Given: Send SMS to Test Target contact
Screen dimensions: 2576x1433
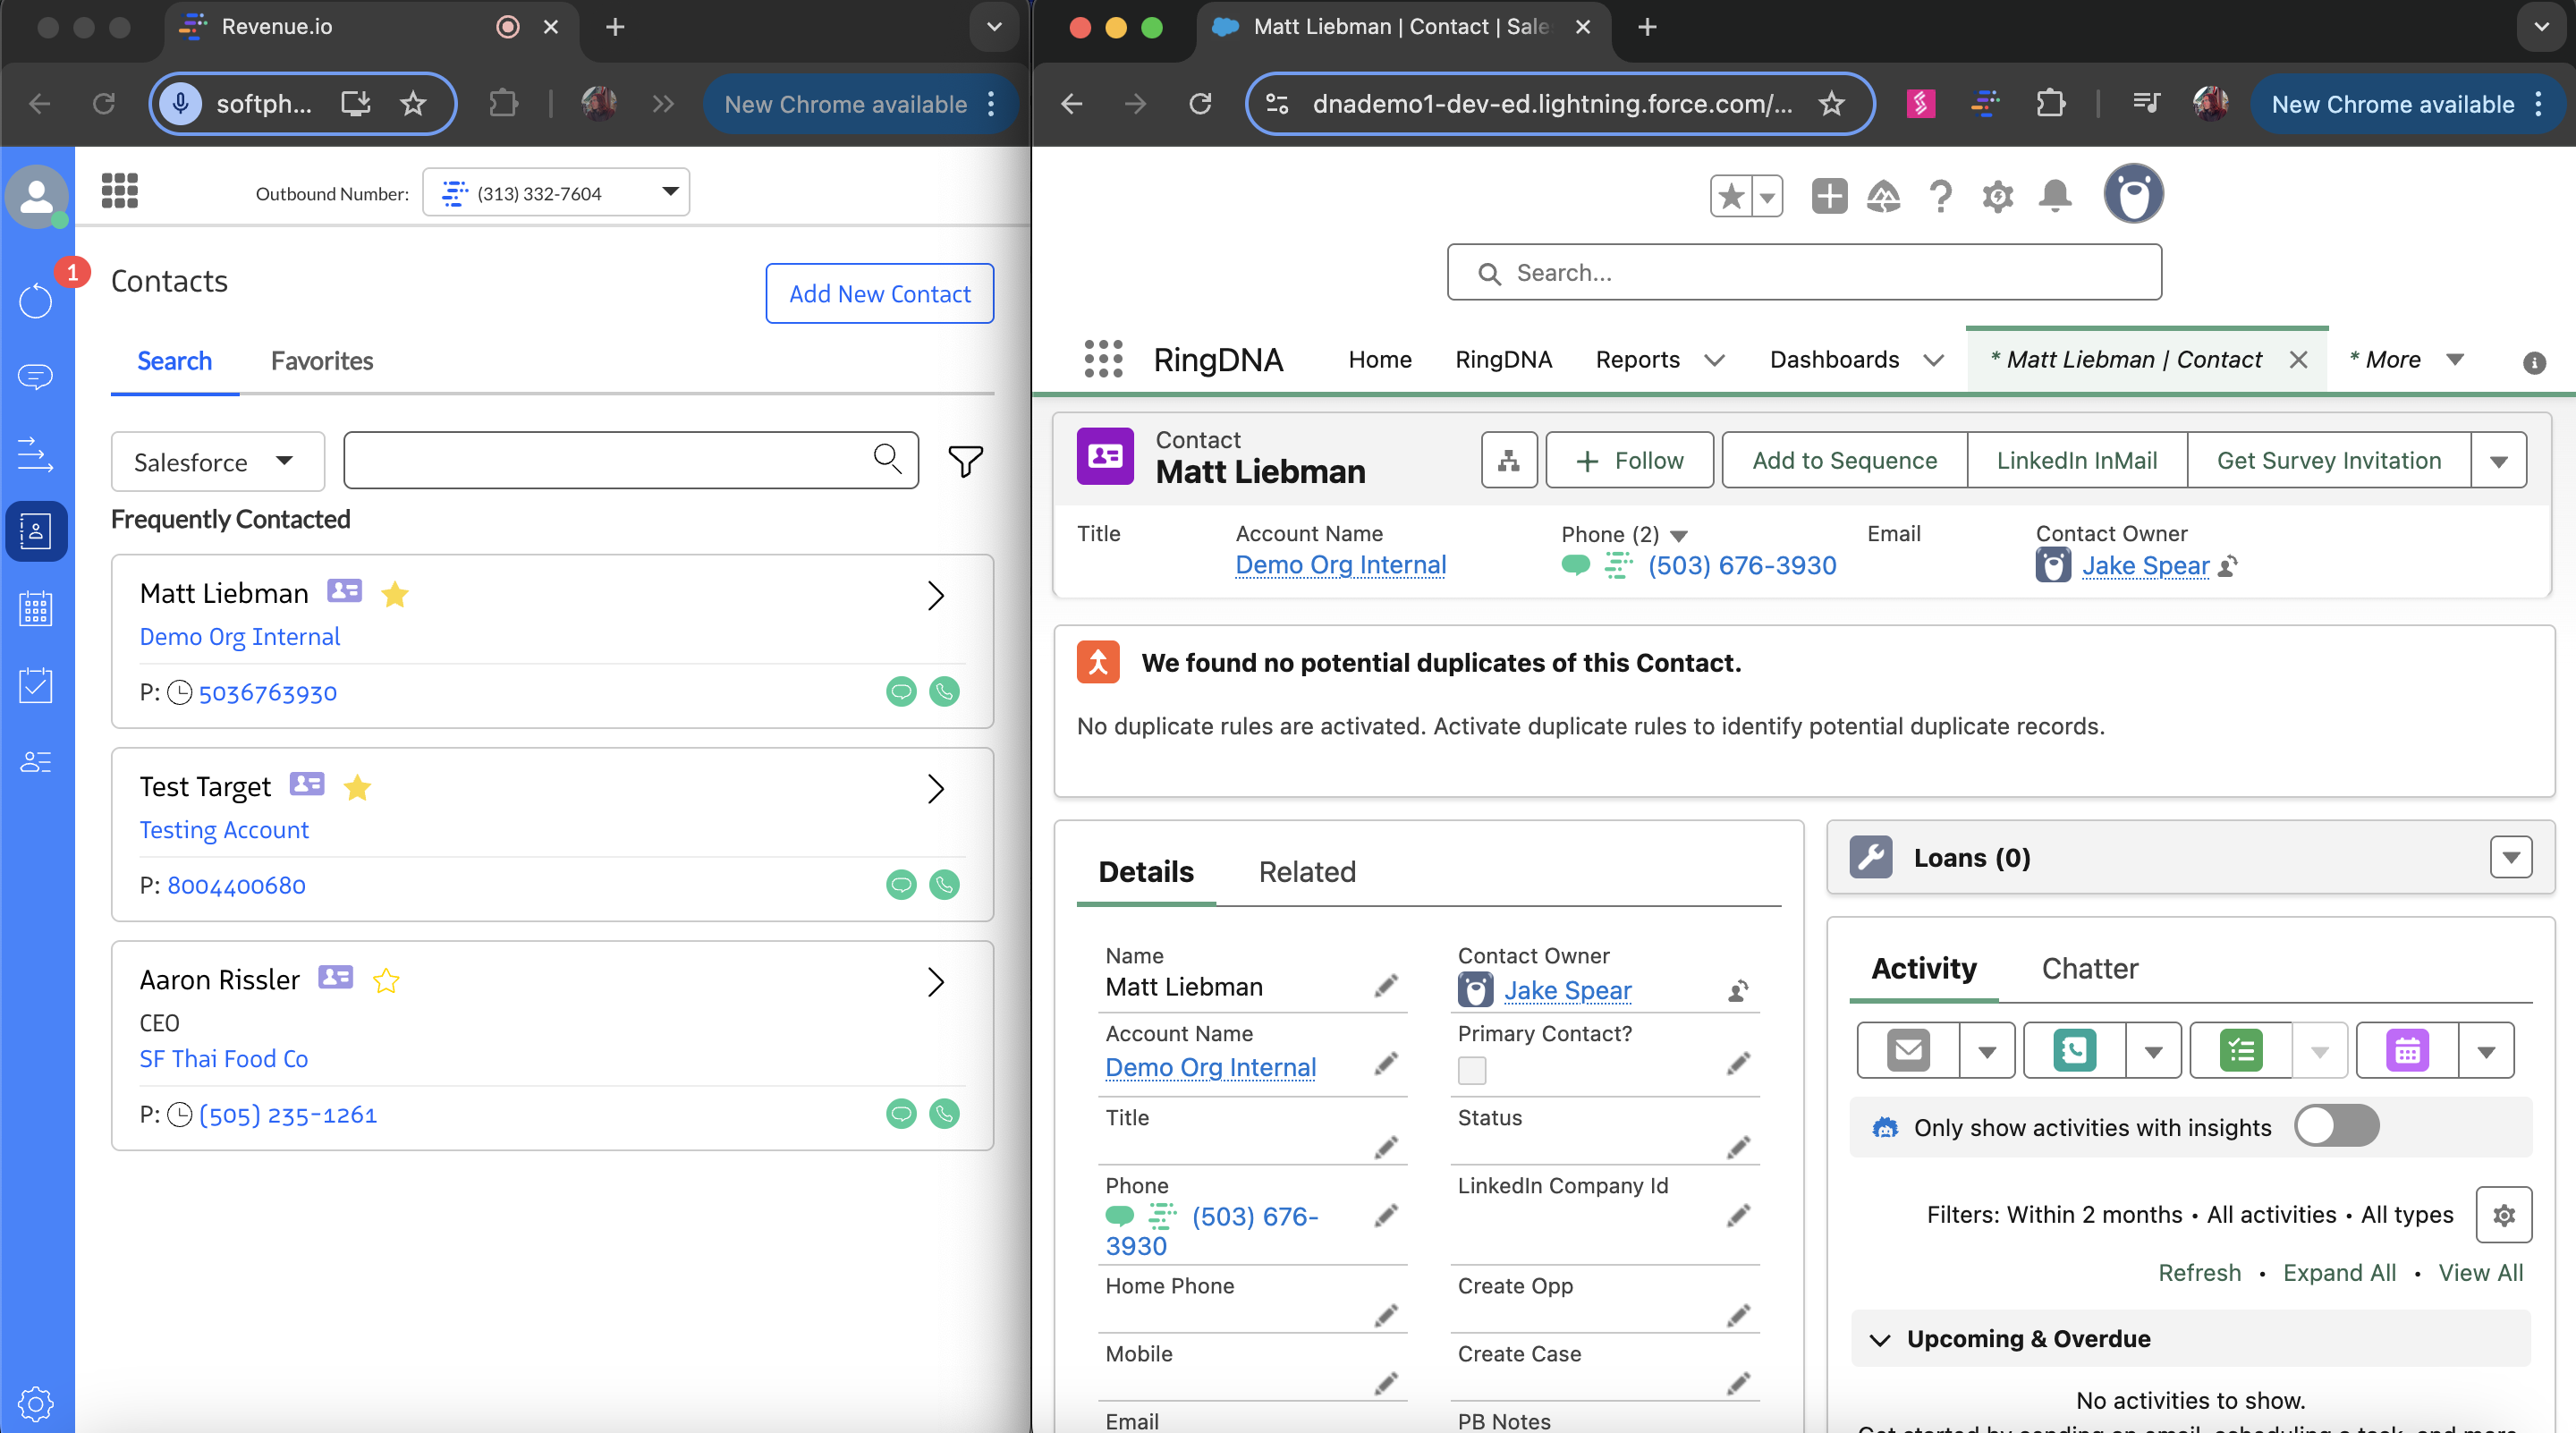Looking at the screenshot, I should click(901, 885).
